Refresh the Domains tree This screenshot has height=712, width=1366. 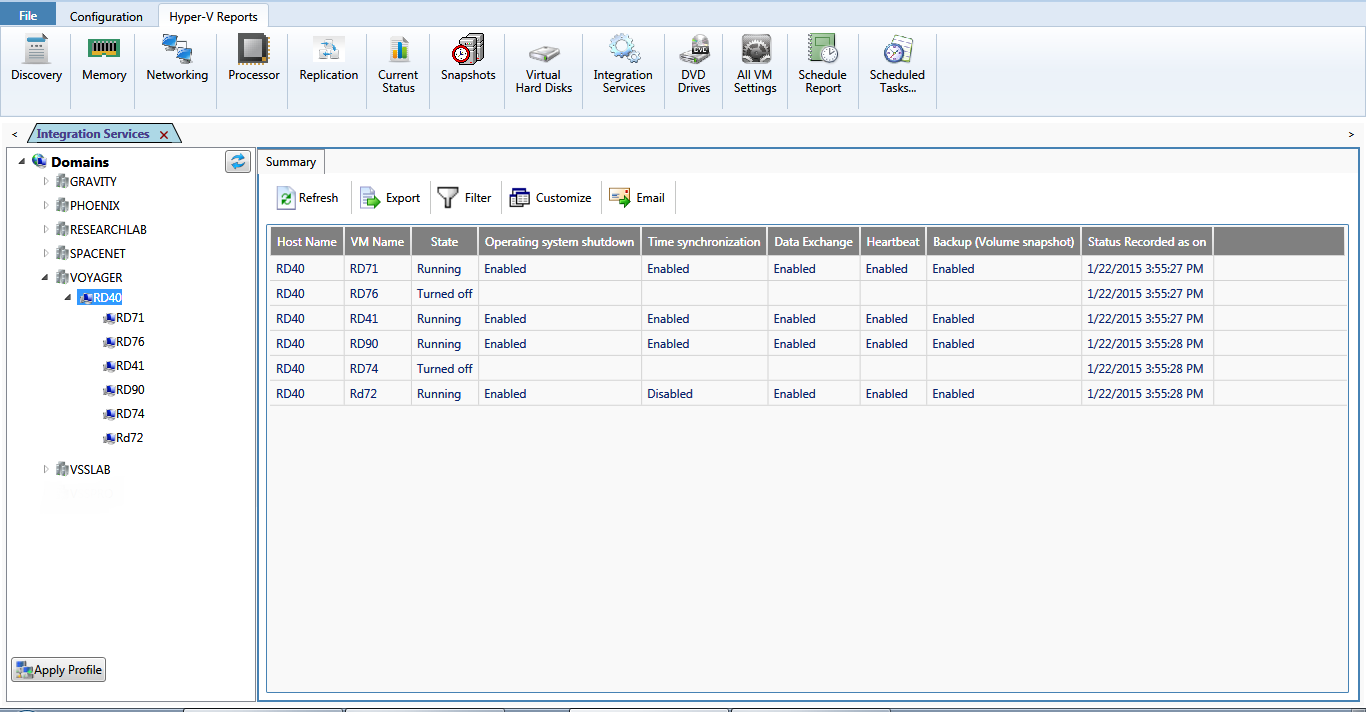pos(238,161)
